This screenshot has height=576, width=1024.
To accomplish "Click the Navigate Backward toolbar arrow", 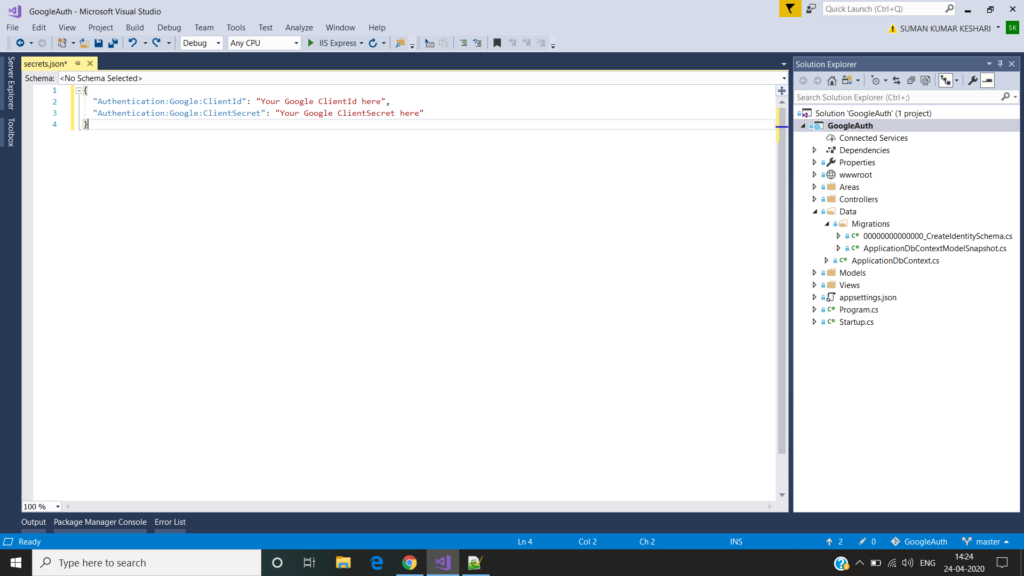I will [20, 43].
